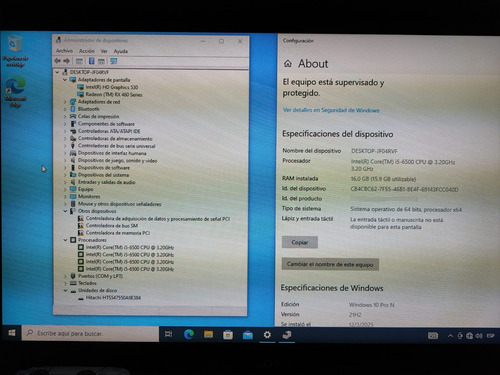Collapse the Unidades de disco node
This screenshot has width=500, height=375.
65,290
